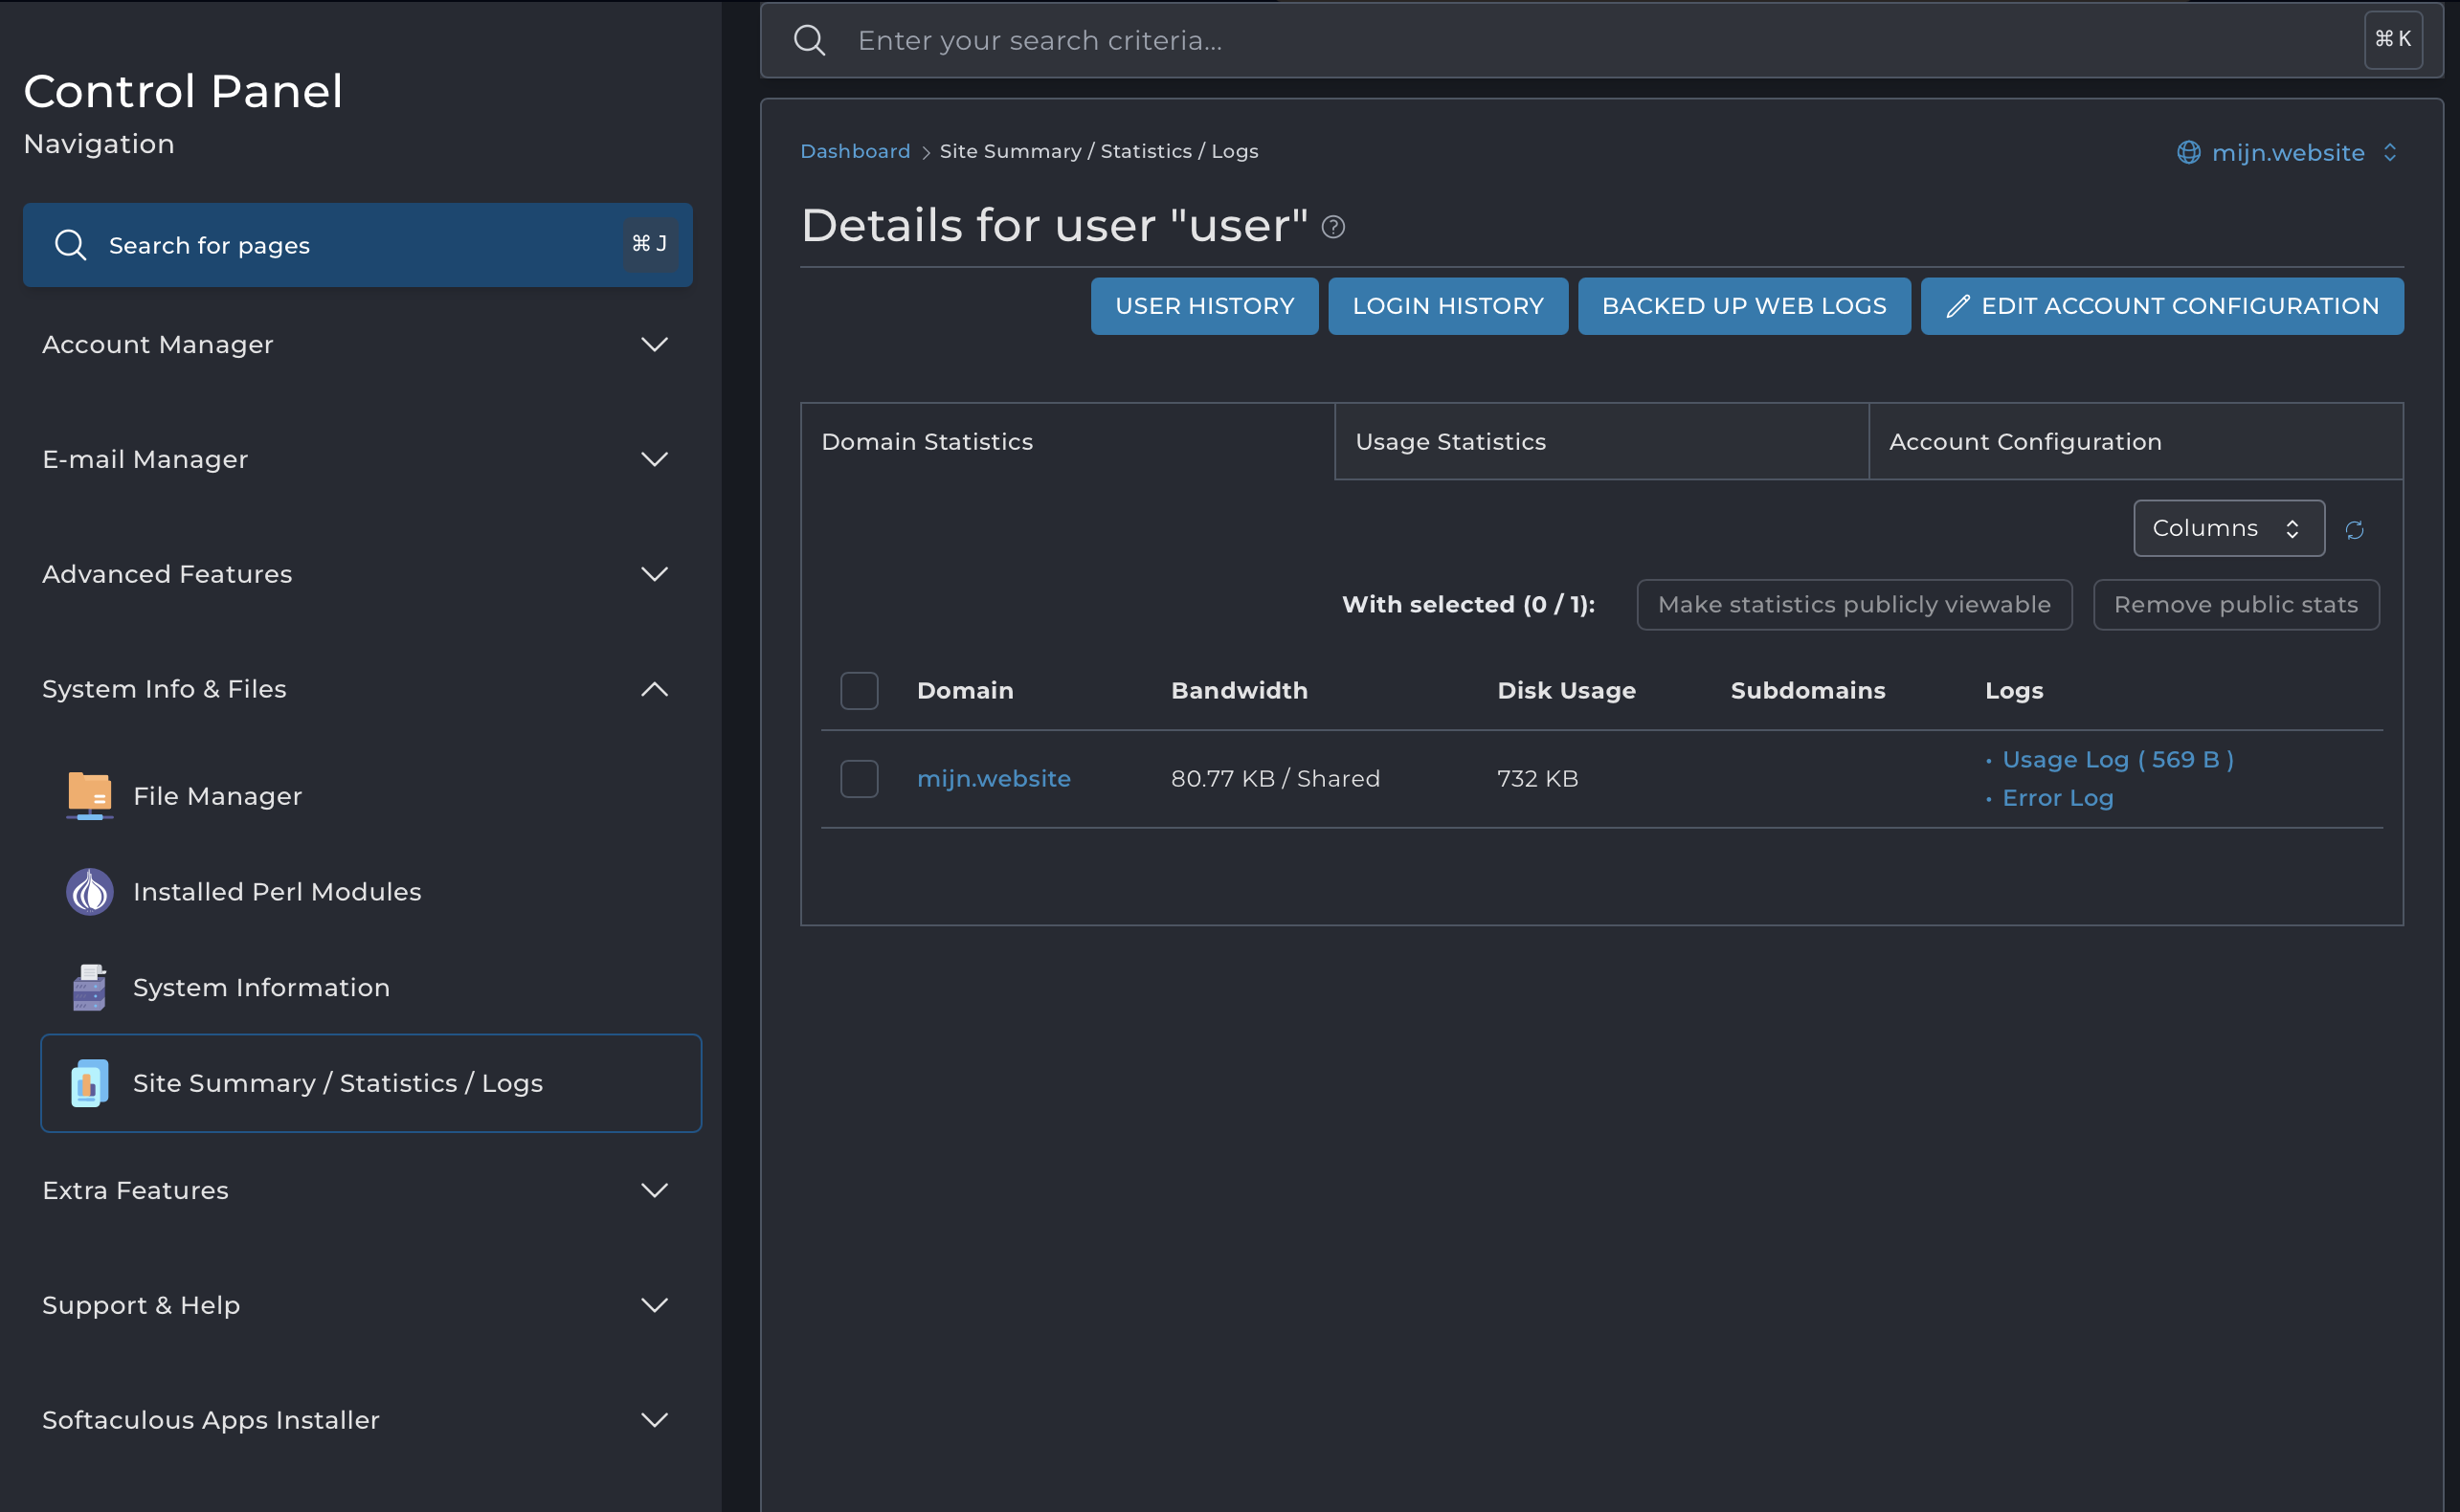Image resolution: width=2460 pixels, height=1512 pixels.
Task: Open the Columns dropdown
Action: (2228, 528)
